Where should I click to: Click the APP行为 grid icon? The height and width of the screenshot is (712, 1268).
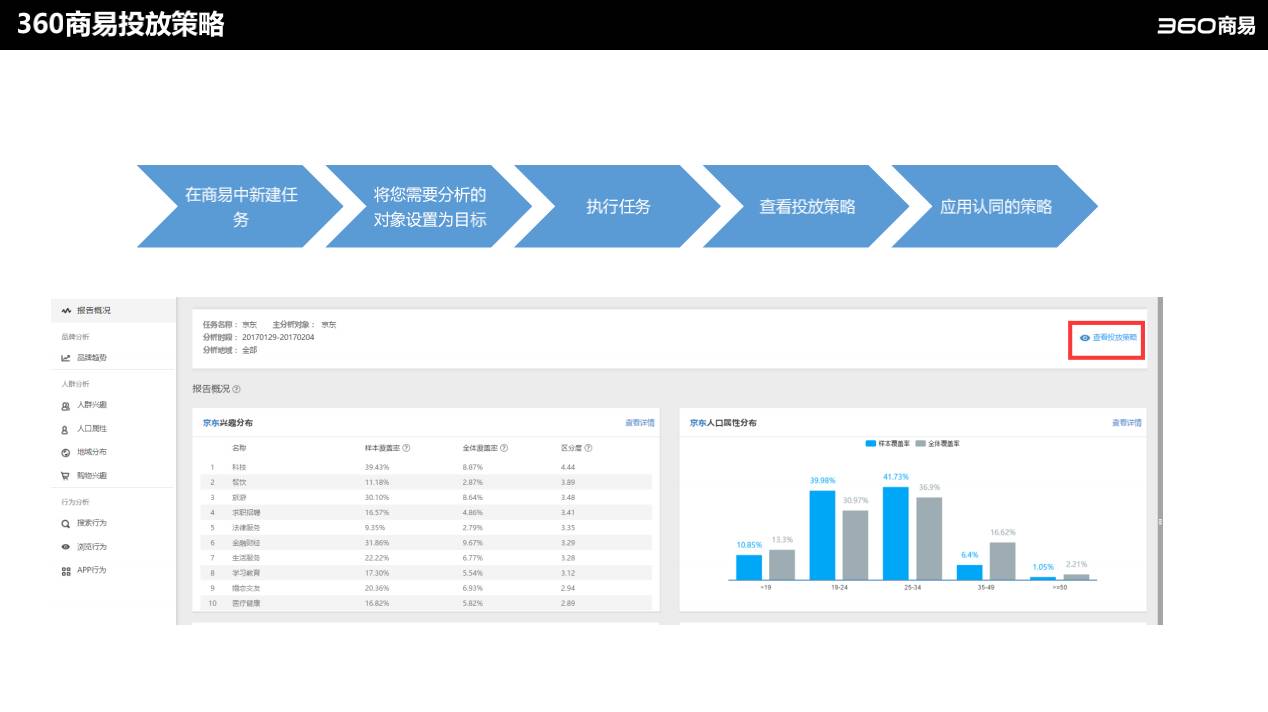click(x=66, y=571)
